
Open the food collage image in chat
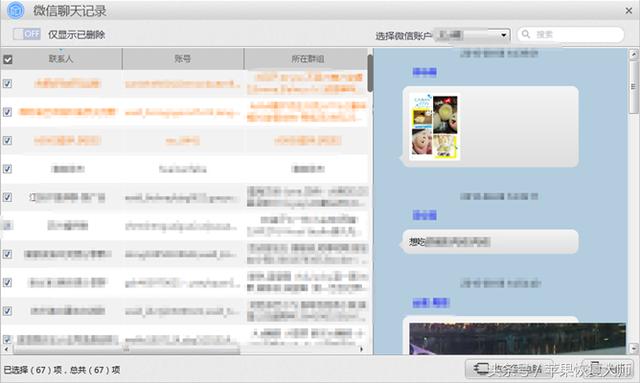tap(435, 126)
